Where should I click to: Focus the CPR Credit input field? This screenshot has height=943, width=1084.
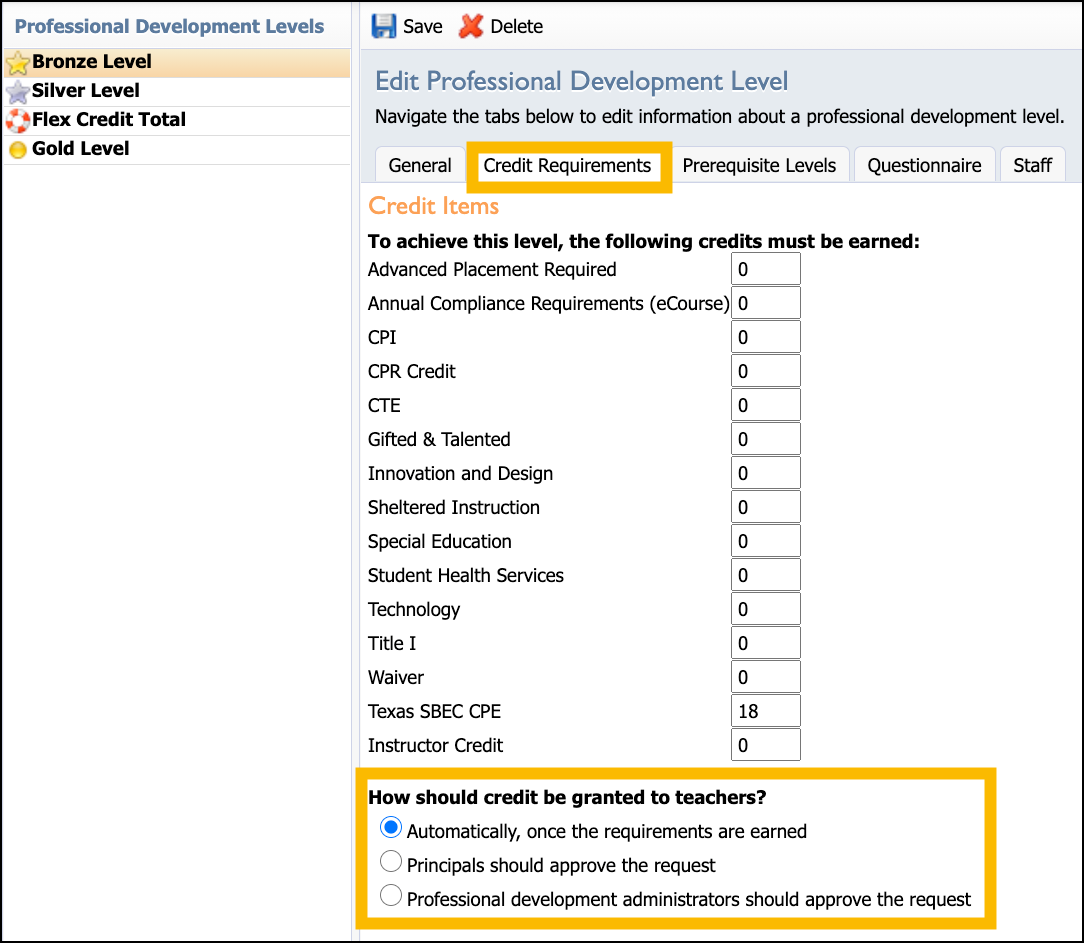(x=765, y=371)
